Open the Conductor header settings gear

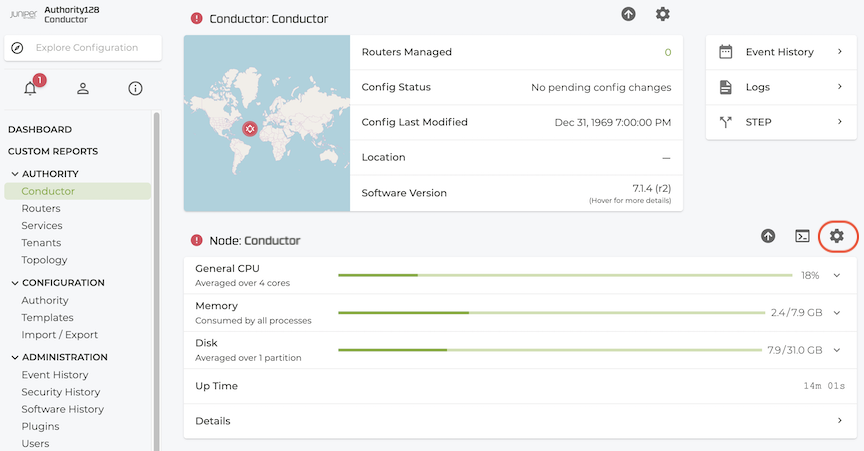[662, 14]
